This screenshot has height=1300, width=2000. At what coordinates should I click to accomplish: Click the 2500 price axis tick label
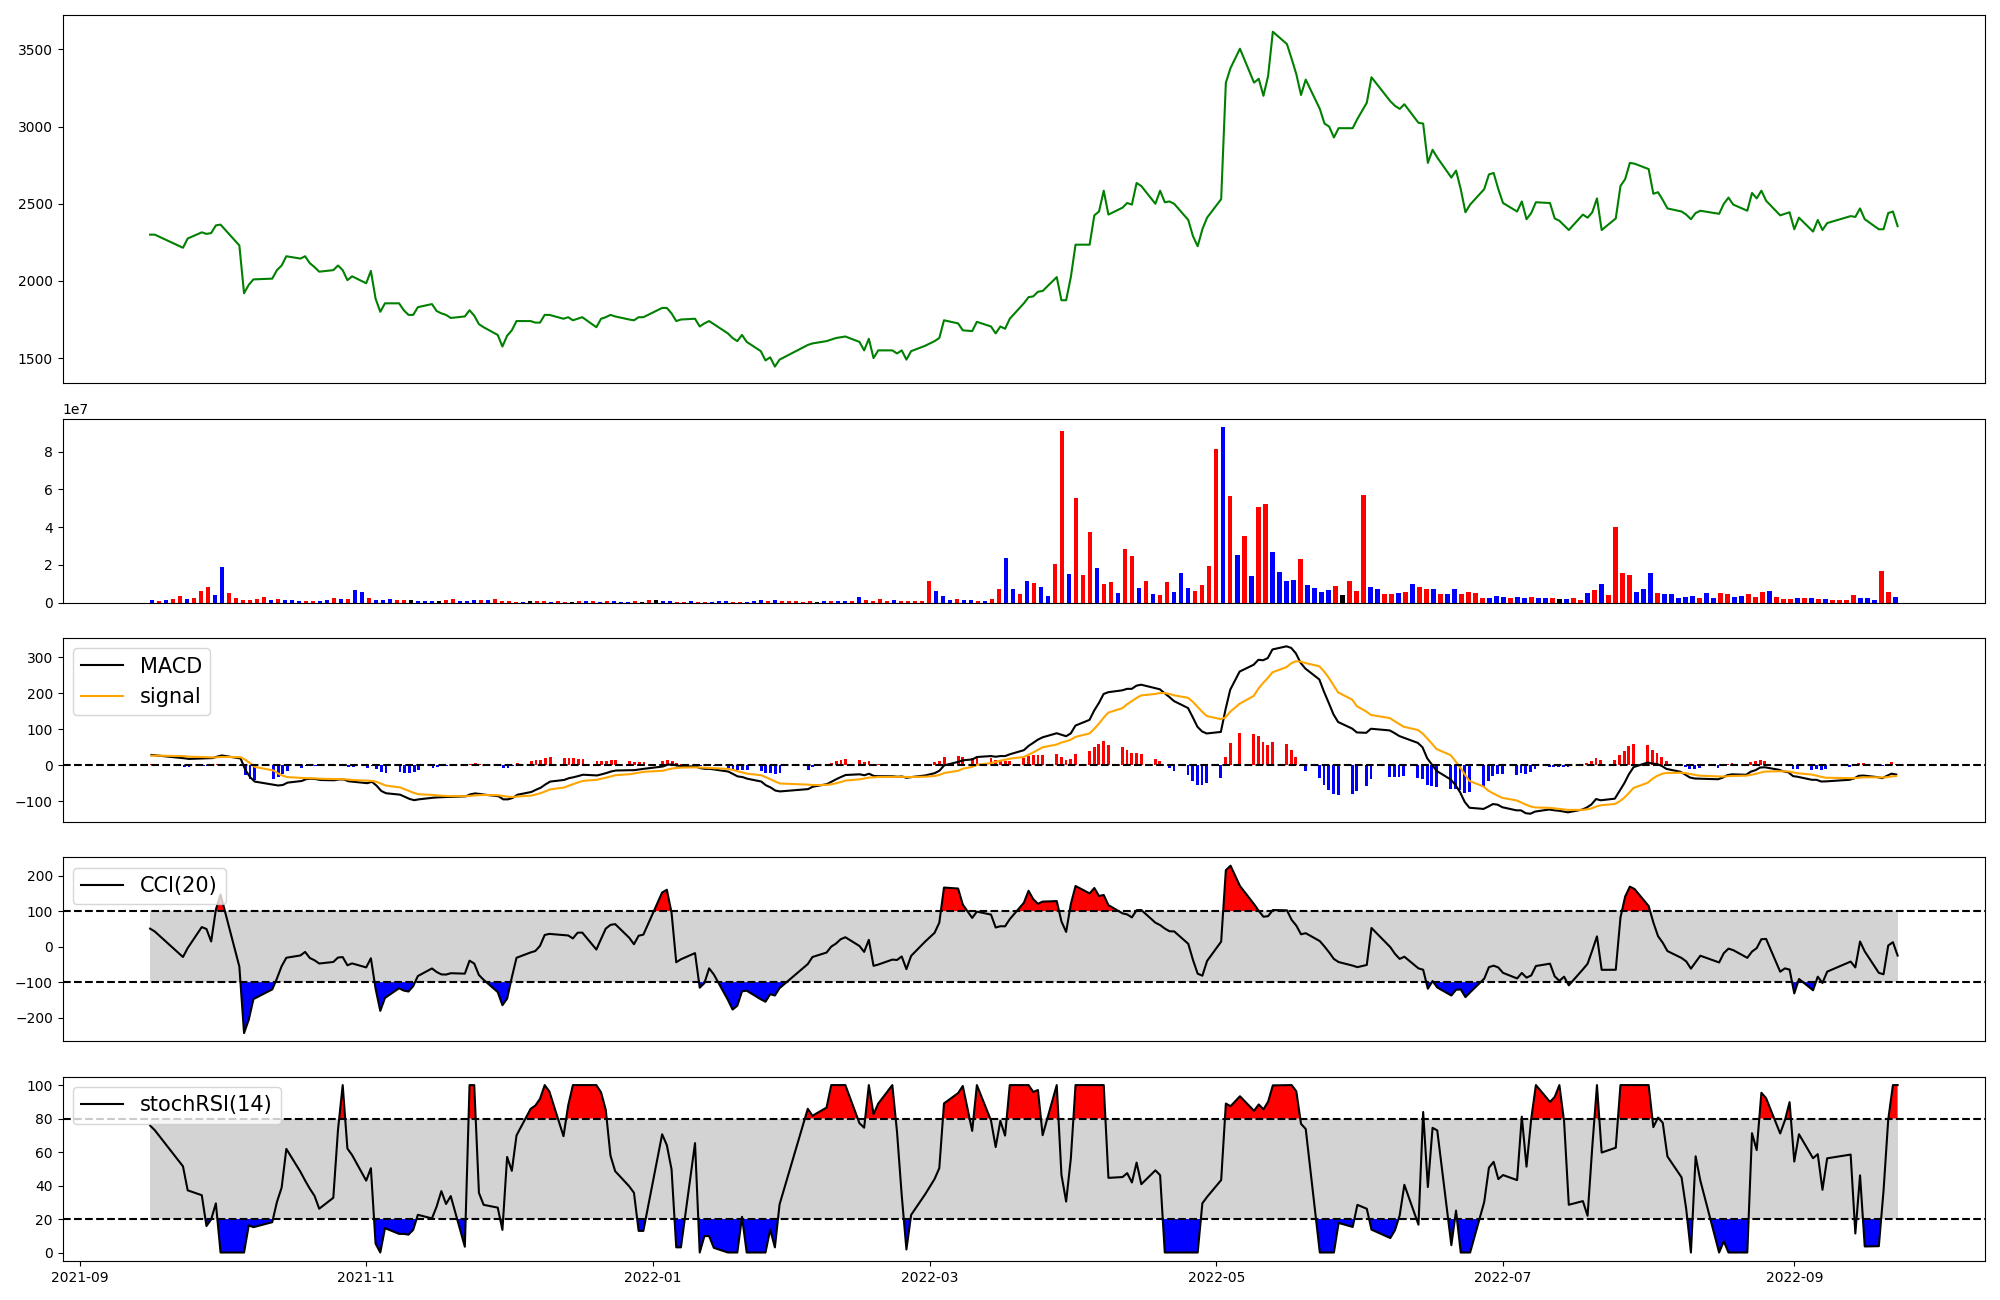point(35,204)
